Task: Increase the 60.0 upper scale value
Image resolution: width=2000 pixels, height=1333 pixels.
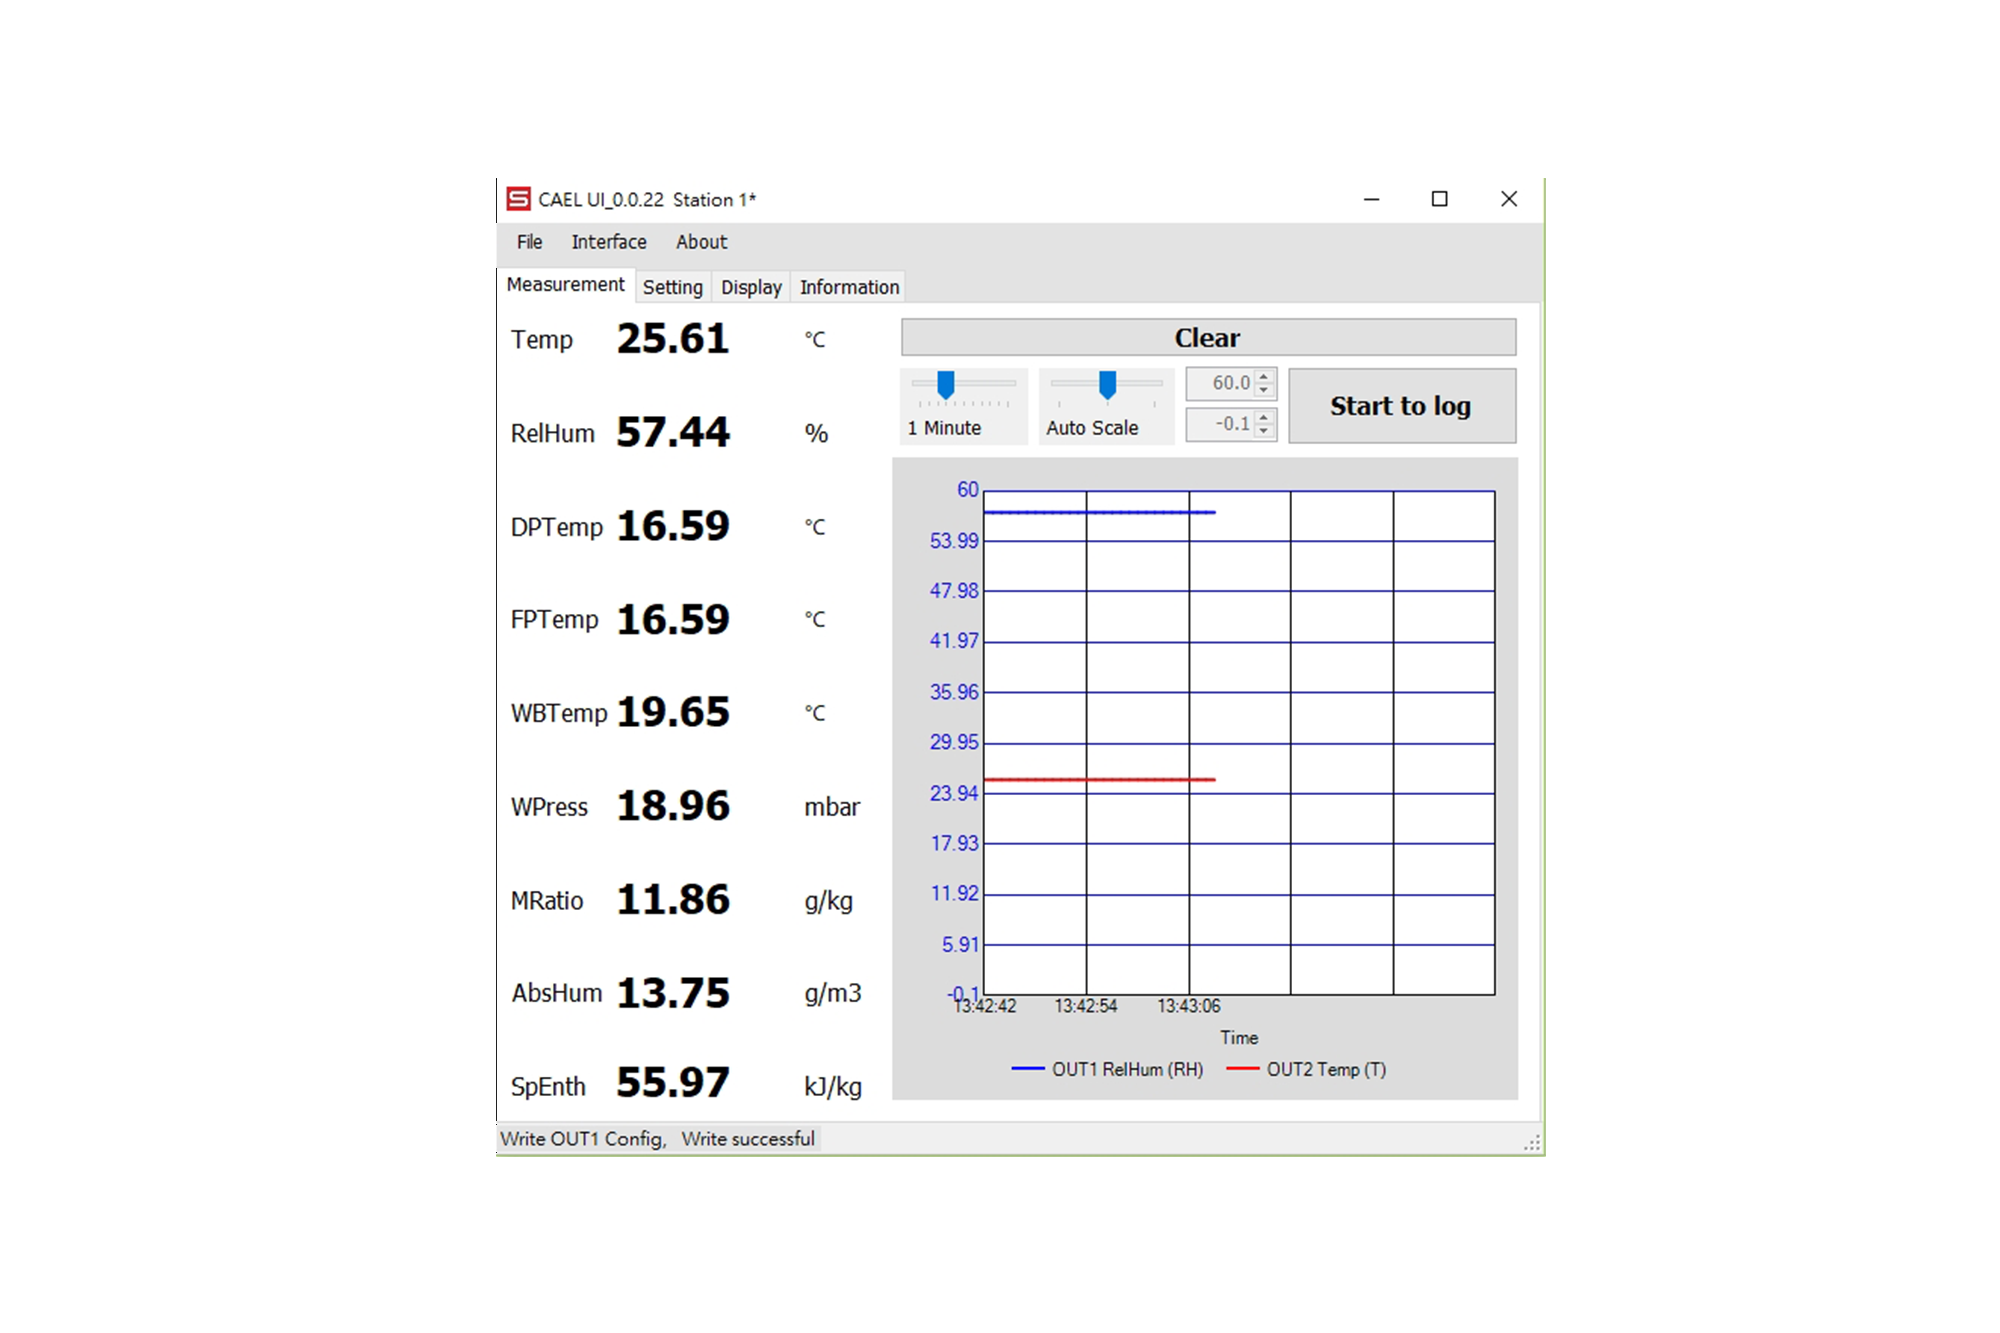Action: [1264, 377]
